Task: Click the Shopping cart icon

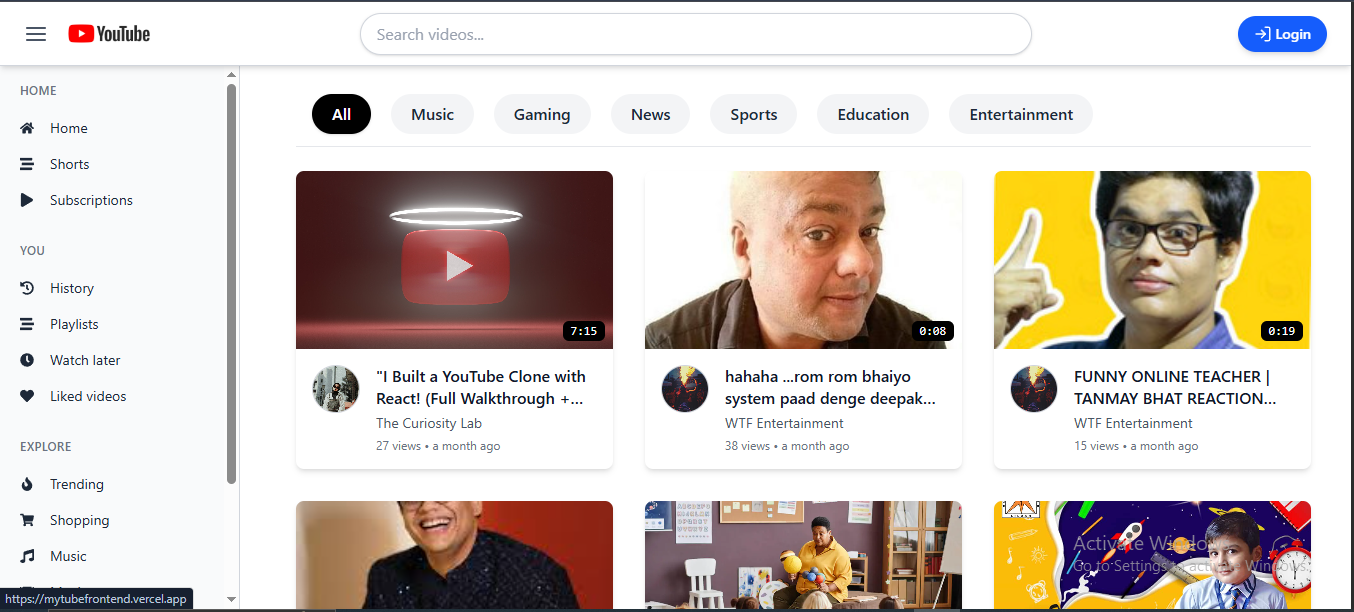Action: [x=27, y=520]
